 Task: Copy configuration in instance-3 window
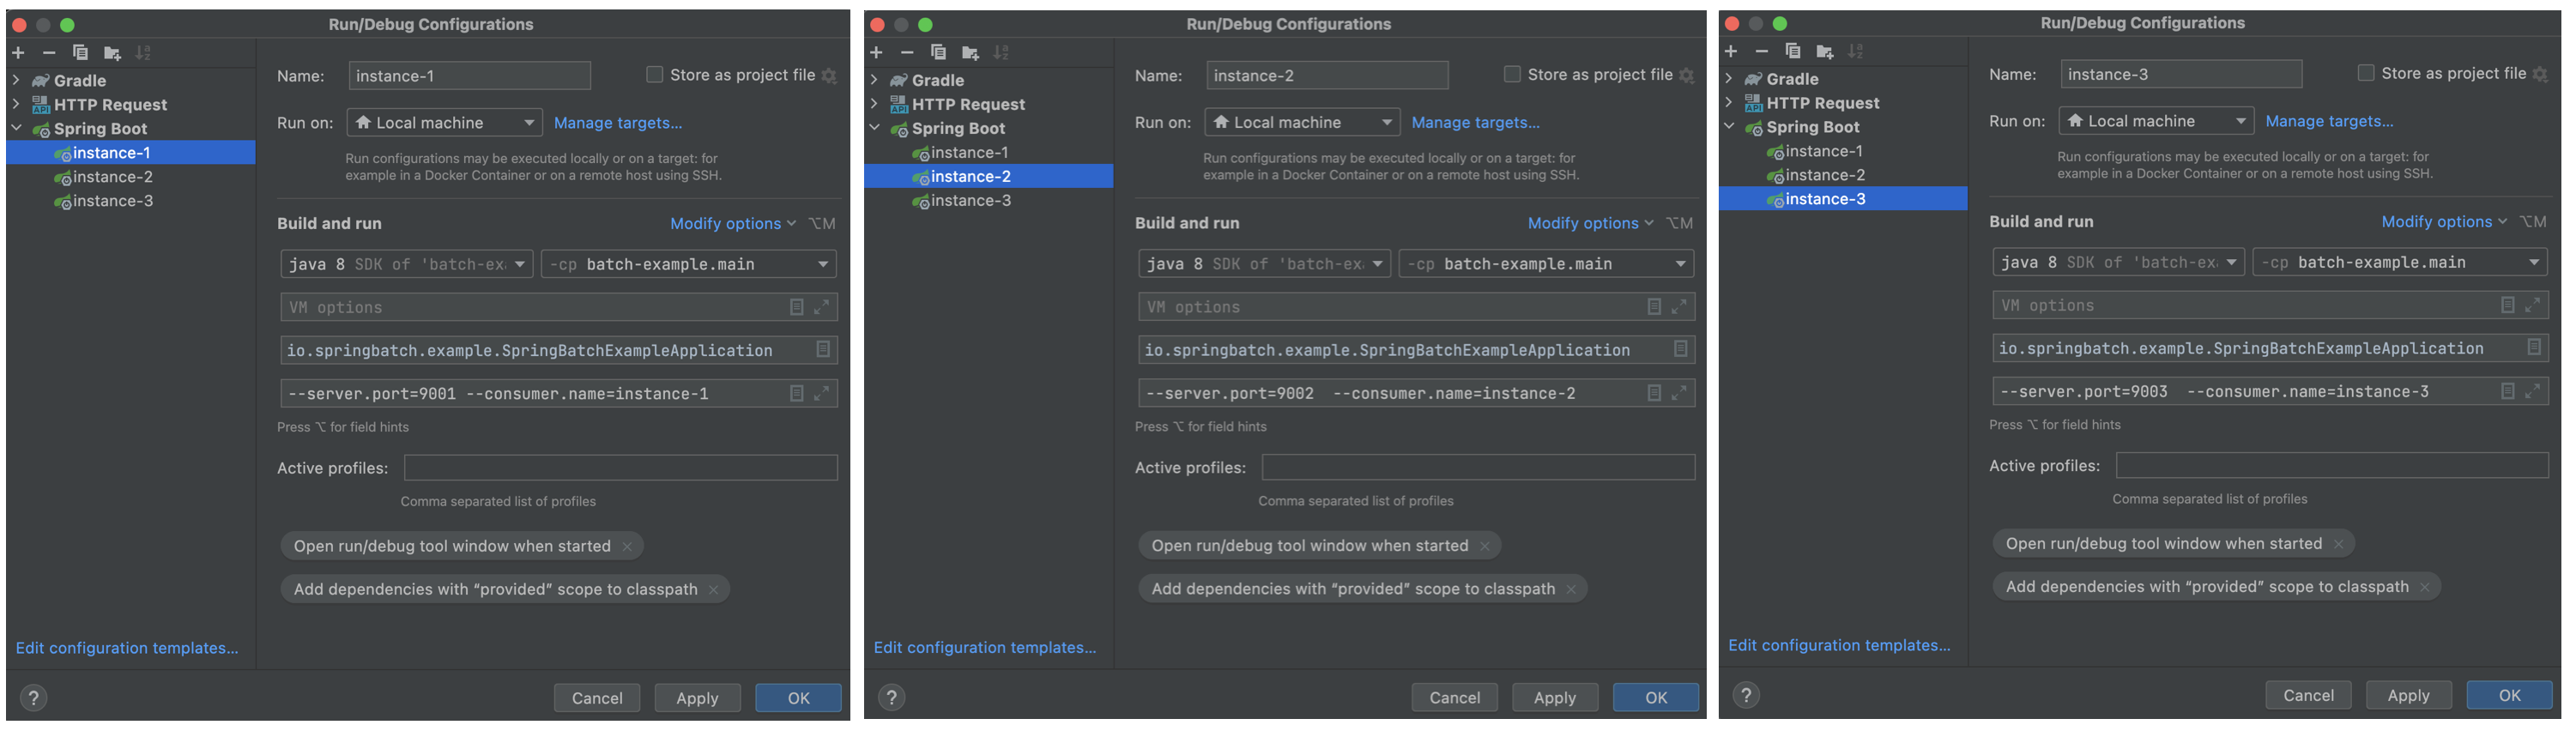(1793, 52)
